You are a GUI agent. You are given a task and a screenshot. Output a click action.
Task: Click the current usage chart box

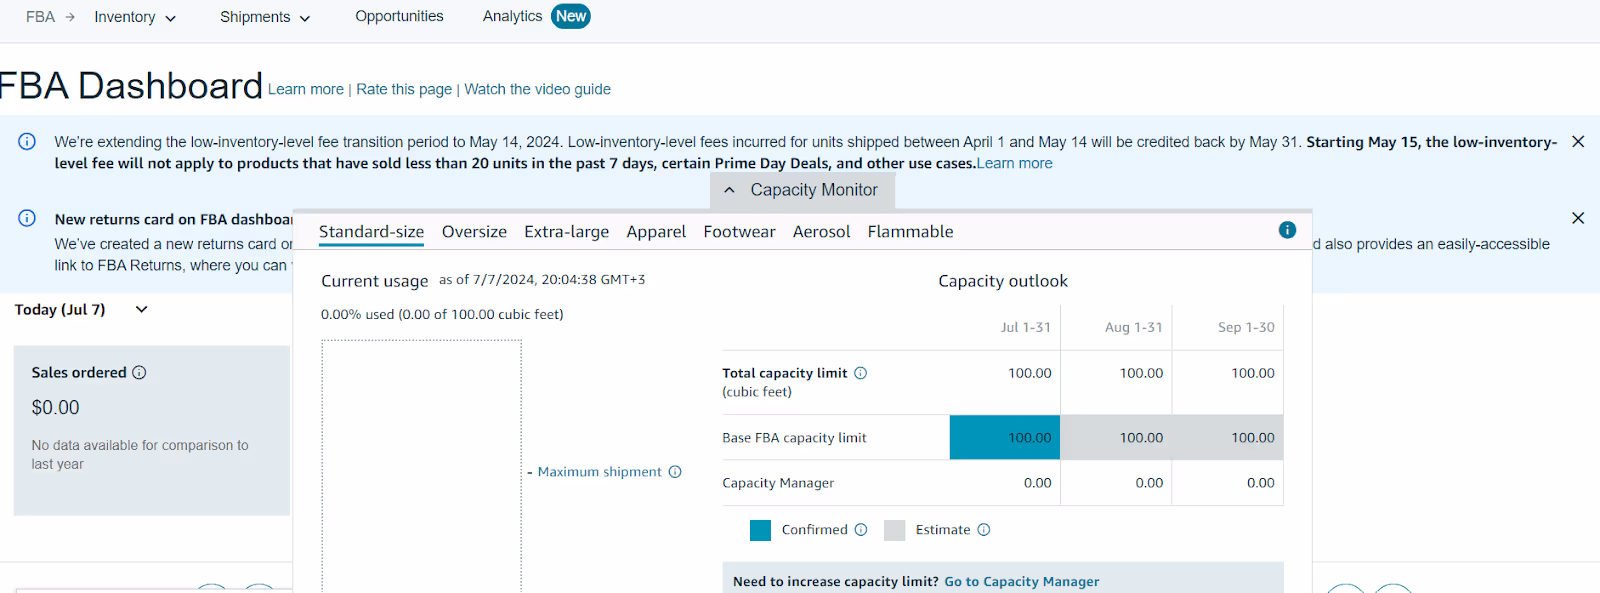coord(421,466)
